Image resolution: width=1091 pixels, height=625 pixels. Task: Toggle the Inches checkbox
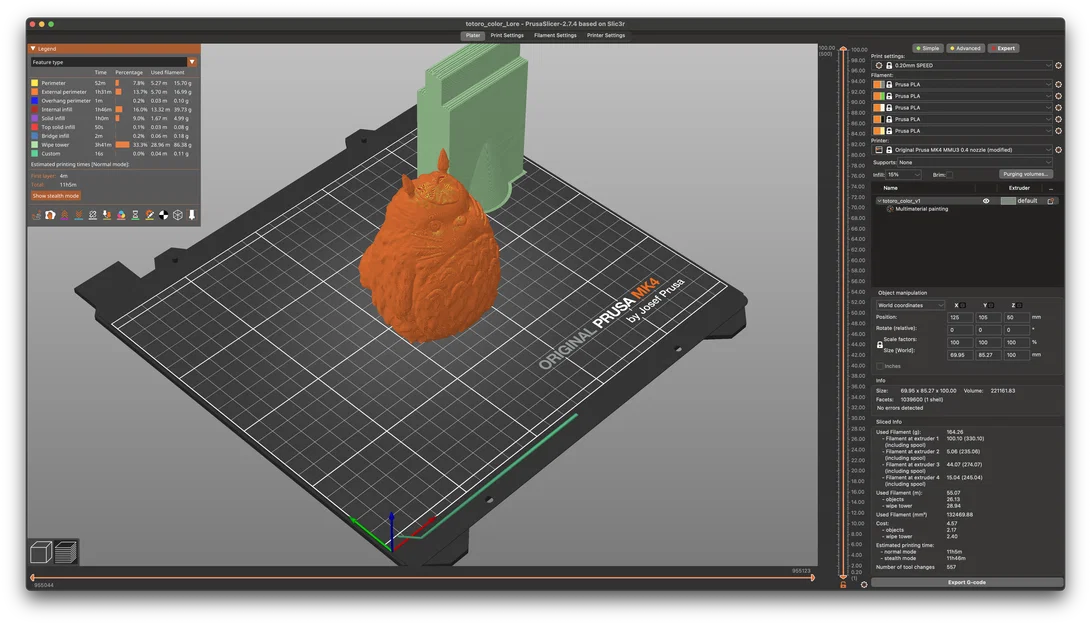pos(880,366)
